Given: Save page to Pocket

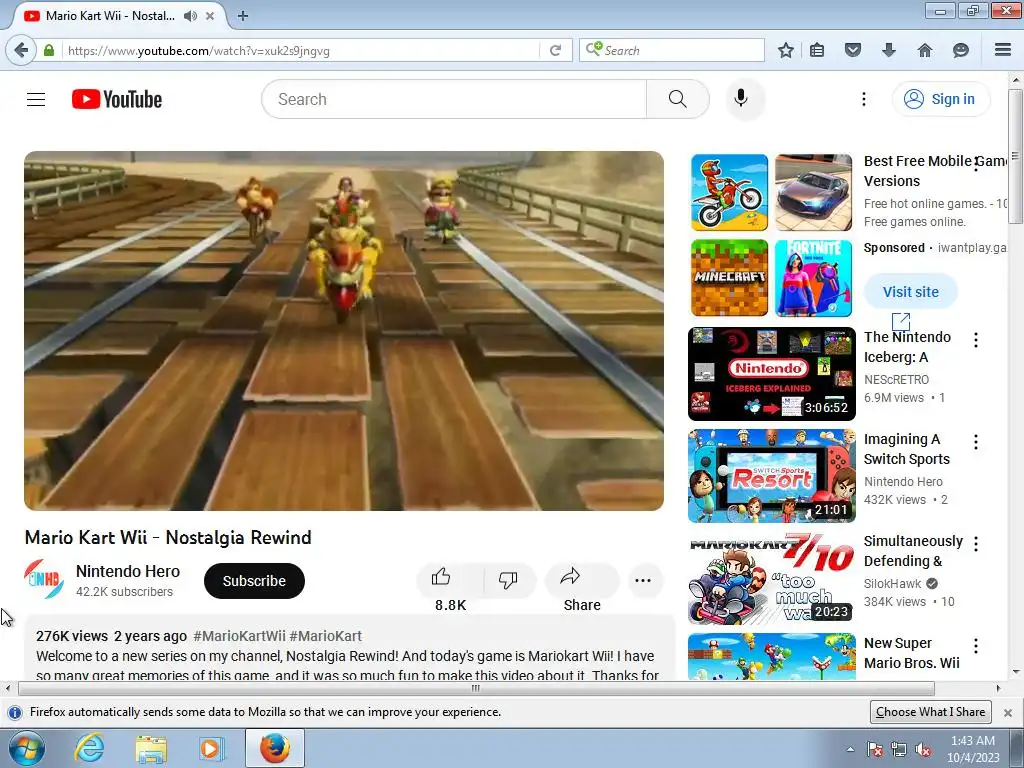Looking at the screenshot, I should pos(852,50).
